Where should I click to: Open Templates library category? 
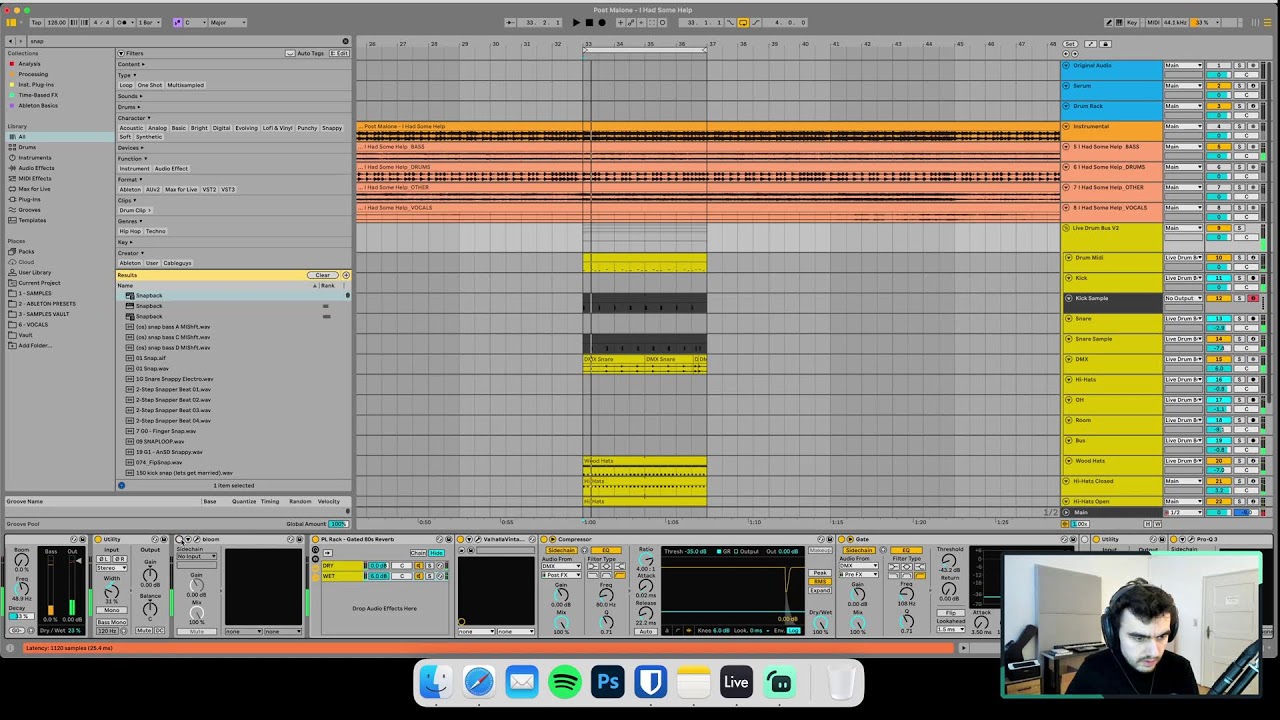pos(32,220)
